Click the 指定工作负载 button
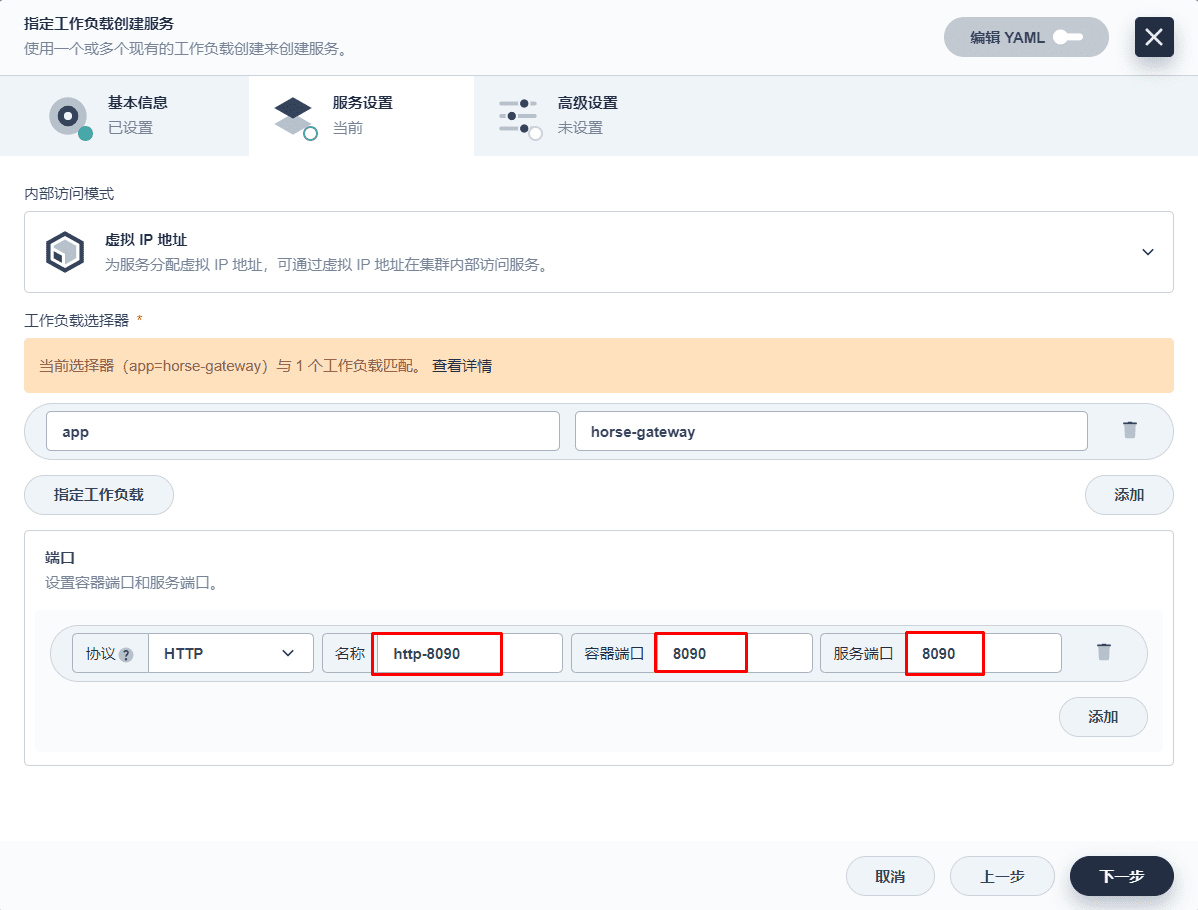Screen dimensions: 1198x910 point(99,495)
